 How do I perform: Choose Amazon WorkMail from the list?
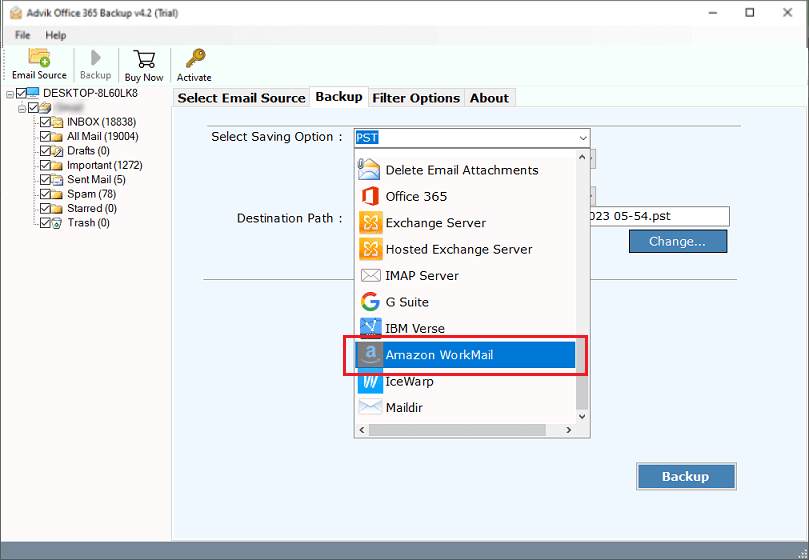point(465,355)
